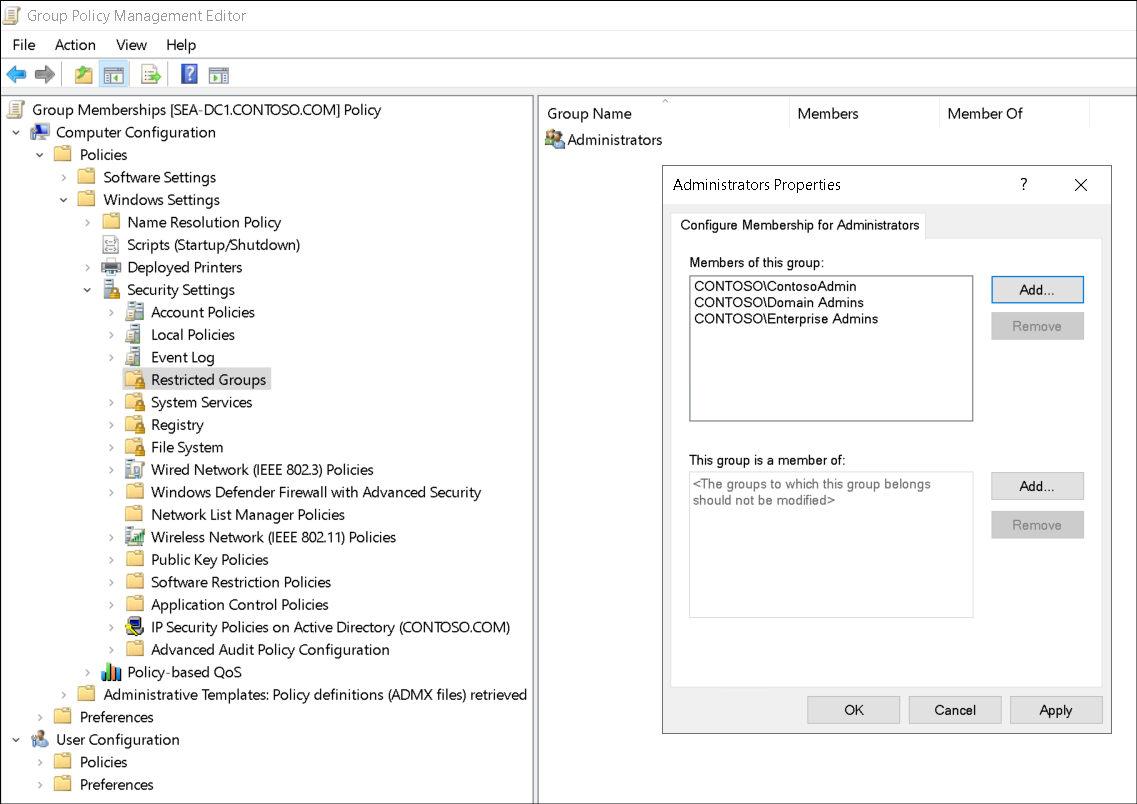Collapse the Computer Configuration node
The image size is (1137, 804).
(16, 133)
